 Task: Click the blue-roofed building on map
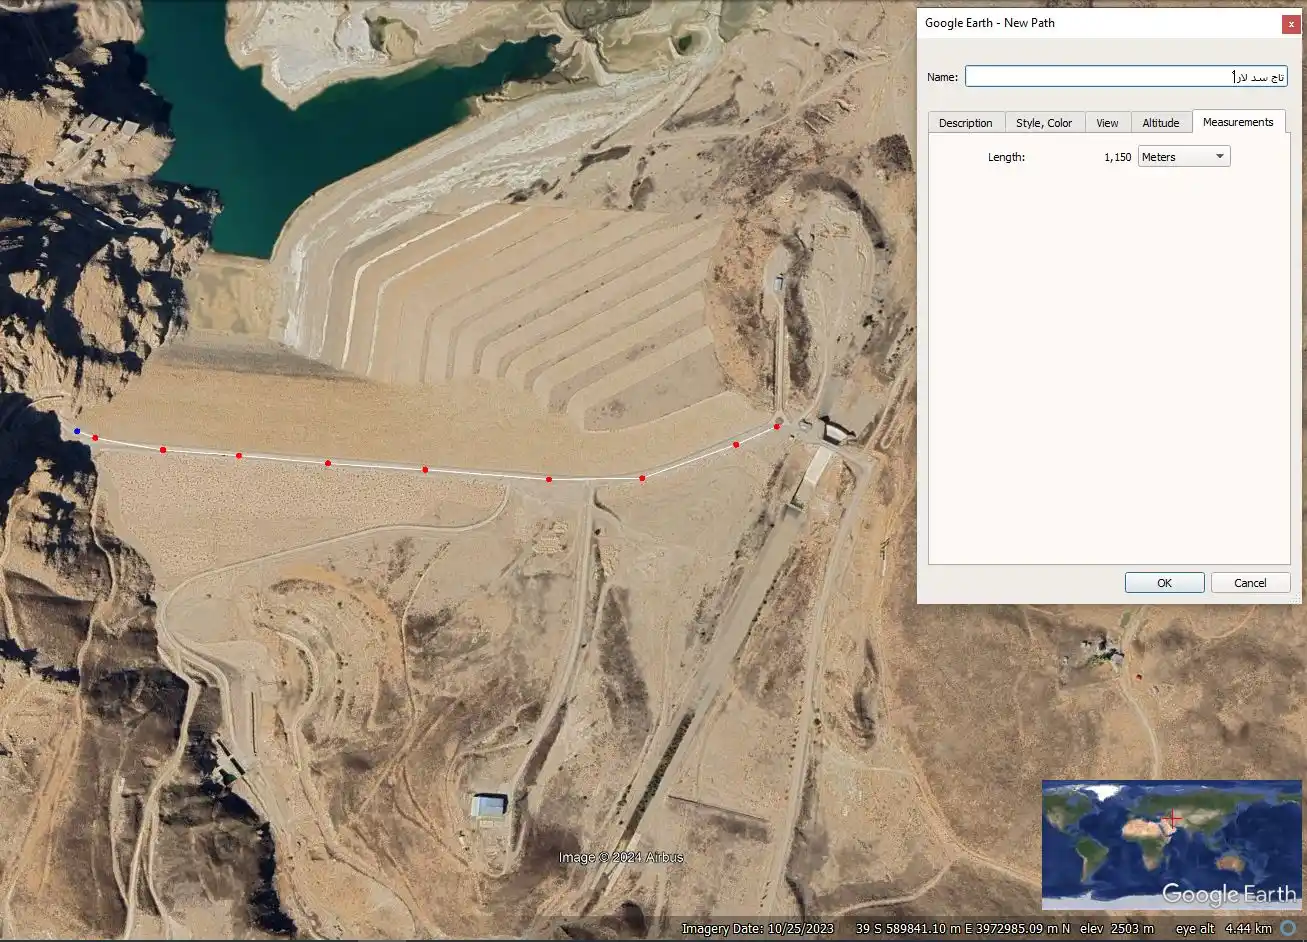point(489,805)
